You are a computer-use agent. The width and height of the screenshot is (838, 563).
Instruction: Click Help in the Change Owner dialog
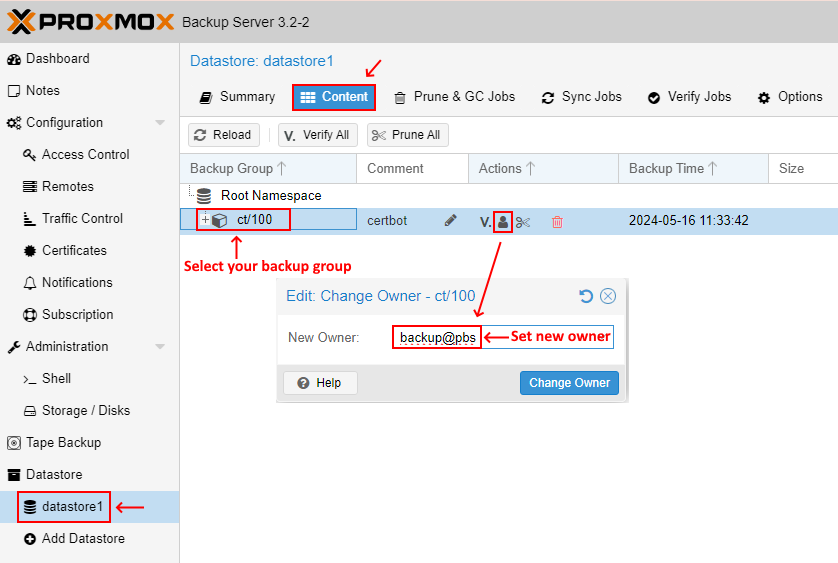320,383
